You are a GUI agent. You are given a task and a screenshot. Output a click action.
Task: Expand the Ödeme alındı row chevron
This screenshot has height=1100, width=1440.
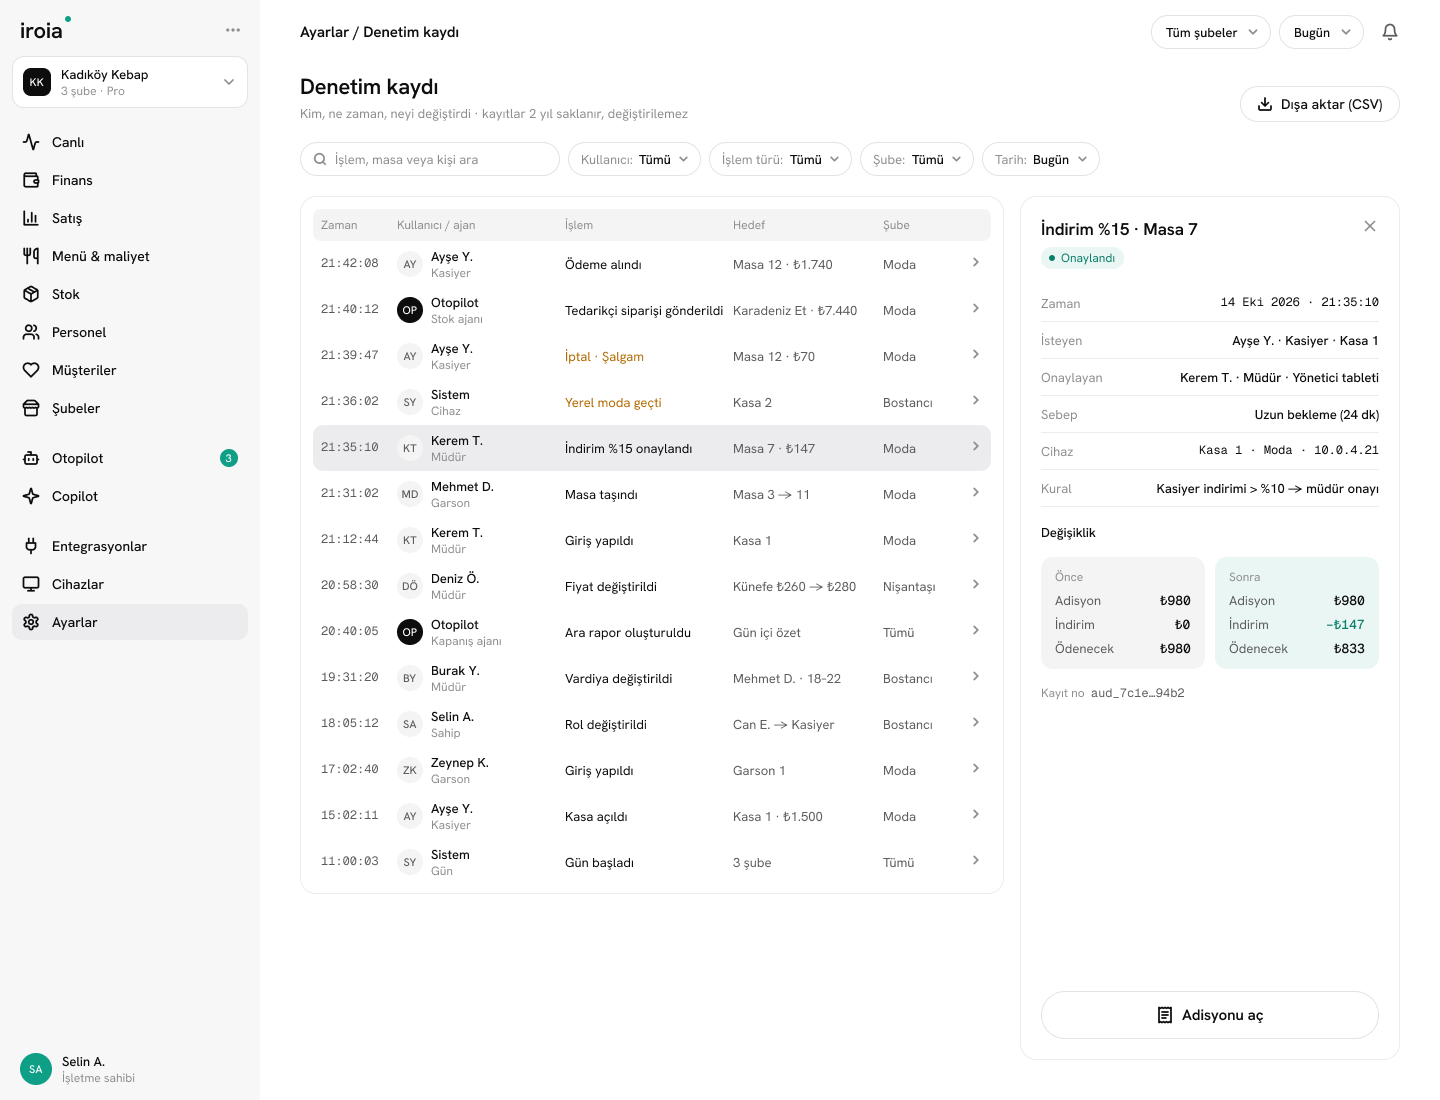click(x=976, y=262)
